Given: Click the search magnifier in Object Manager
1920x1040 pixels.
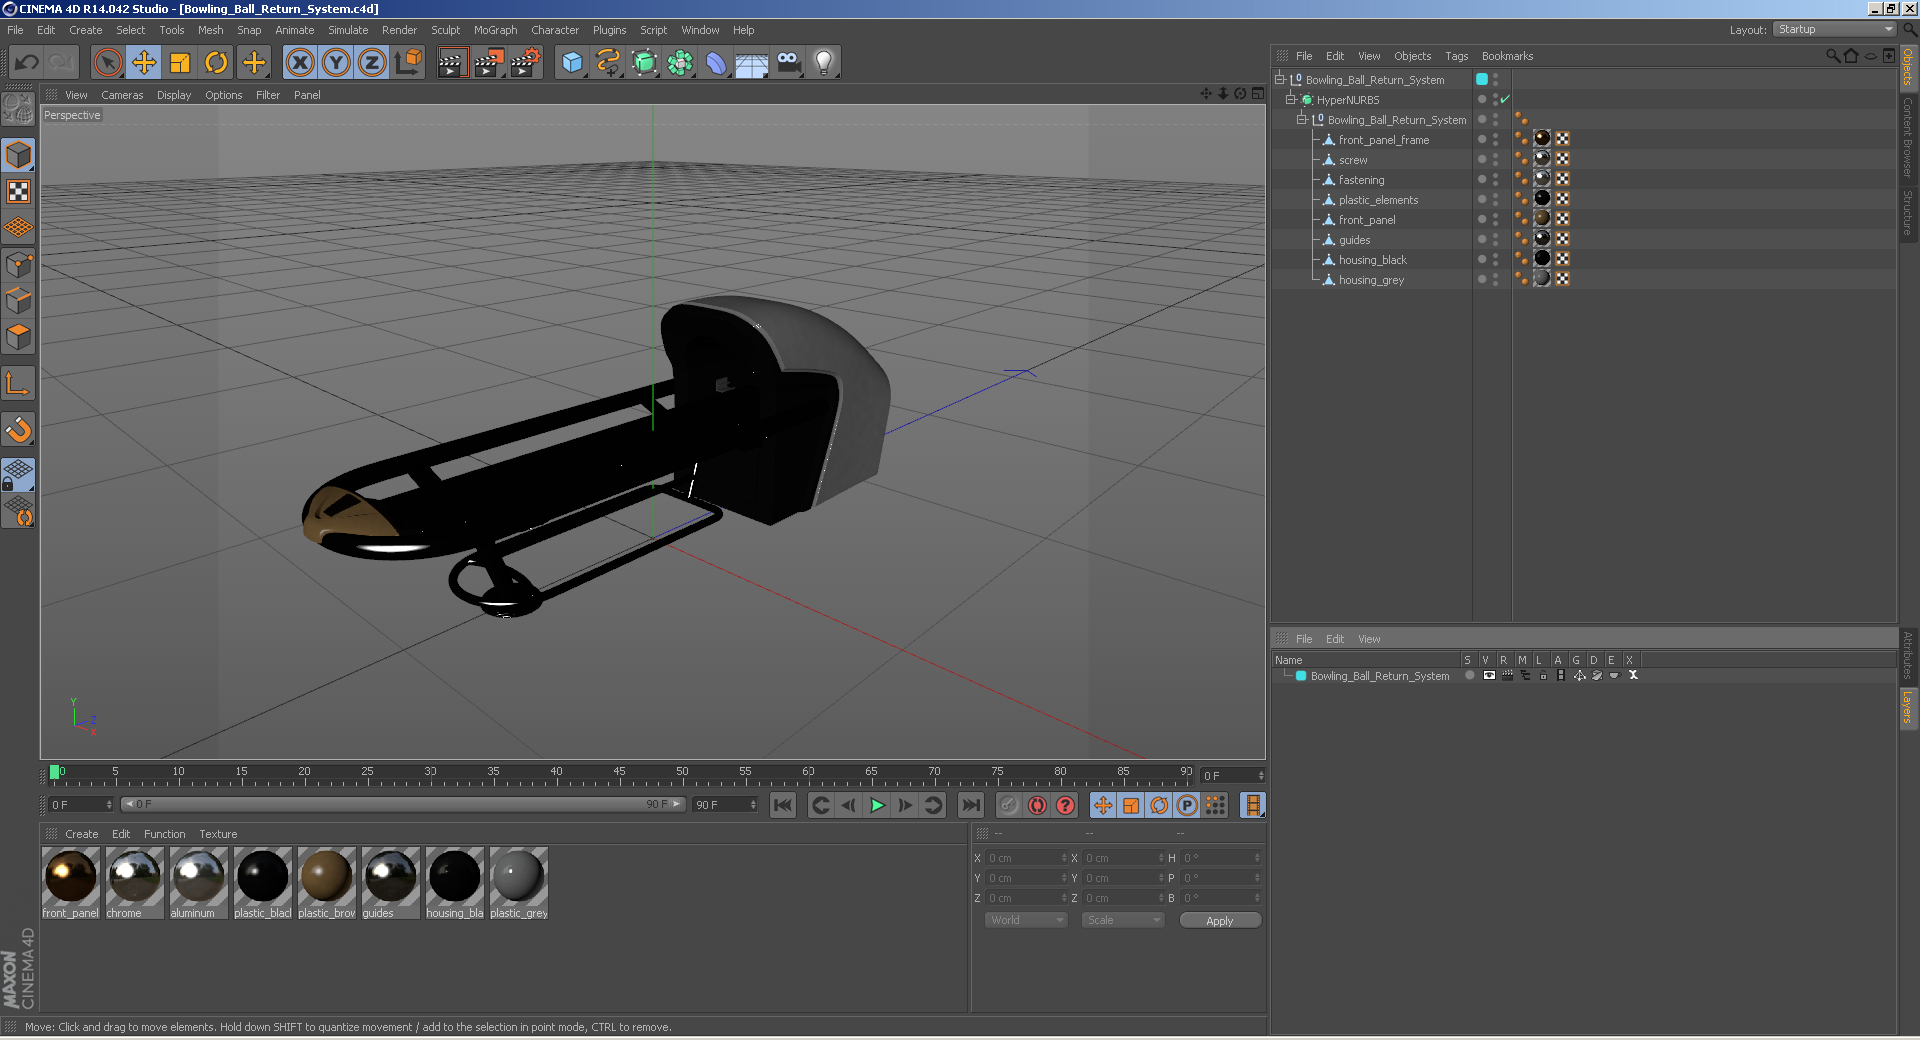Looking at the screenshot, I should tap(1832, 56).
